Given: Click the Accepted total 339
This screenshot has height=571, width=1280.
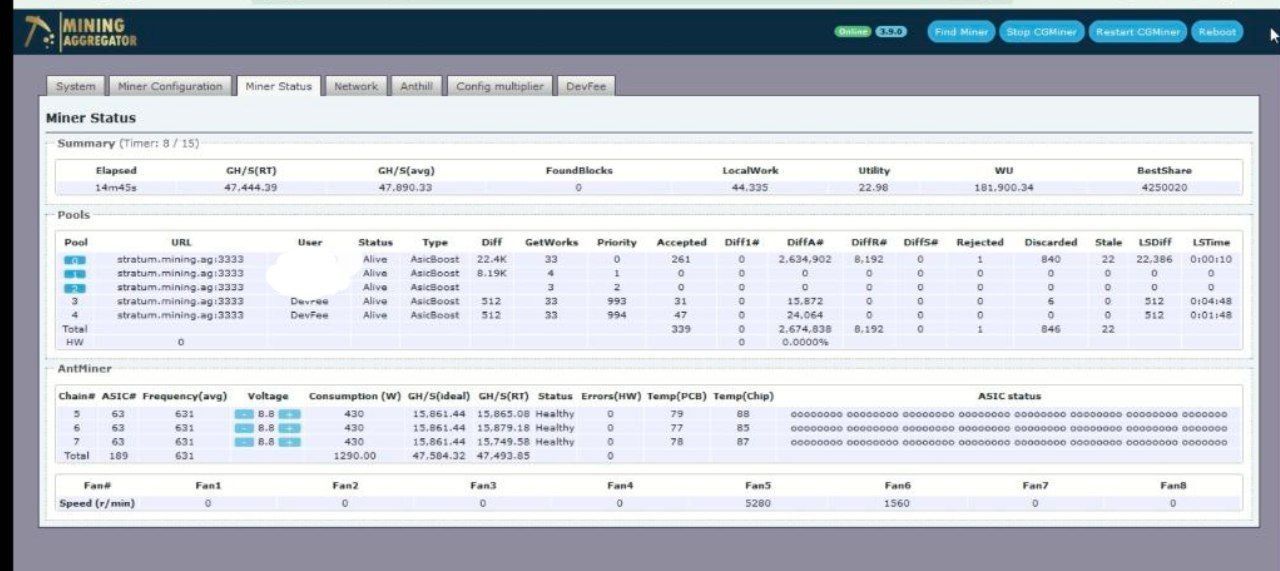Looking at the screenshot, I should 681,329.
